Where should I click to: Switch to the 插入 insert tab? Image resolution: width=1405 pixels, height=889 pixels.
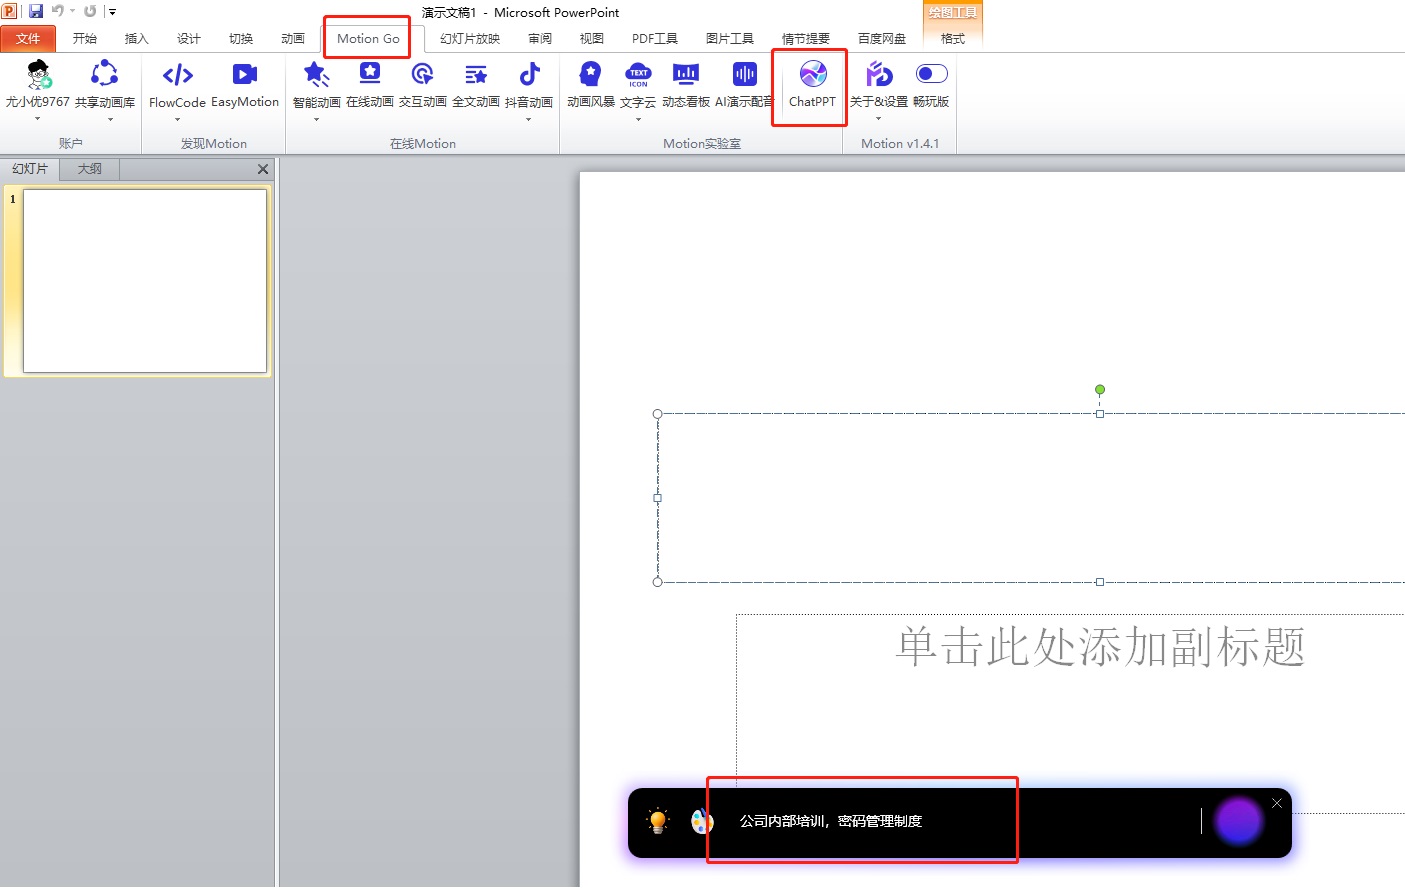(x=137, y=39)
